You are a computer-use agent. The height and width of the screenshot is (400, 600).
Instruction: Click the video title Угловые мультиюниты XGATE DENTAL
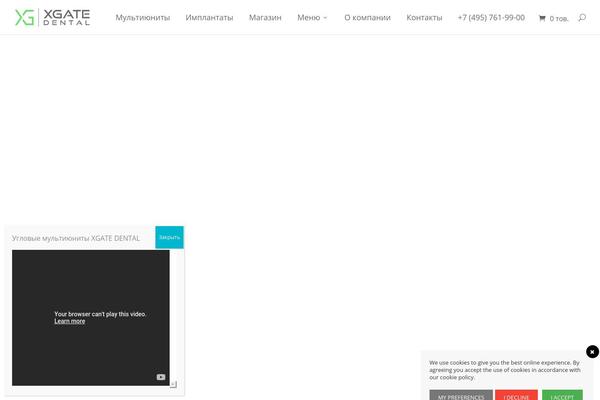pos(76,238)
